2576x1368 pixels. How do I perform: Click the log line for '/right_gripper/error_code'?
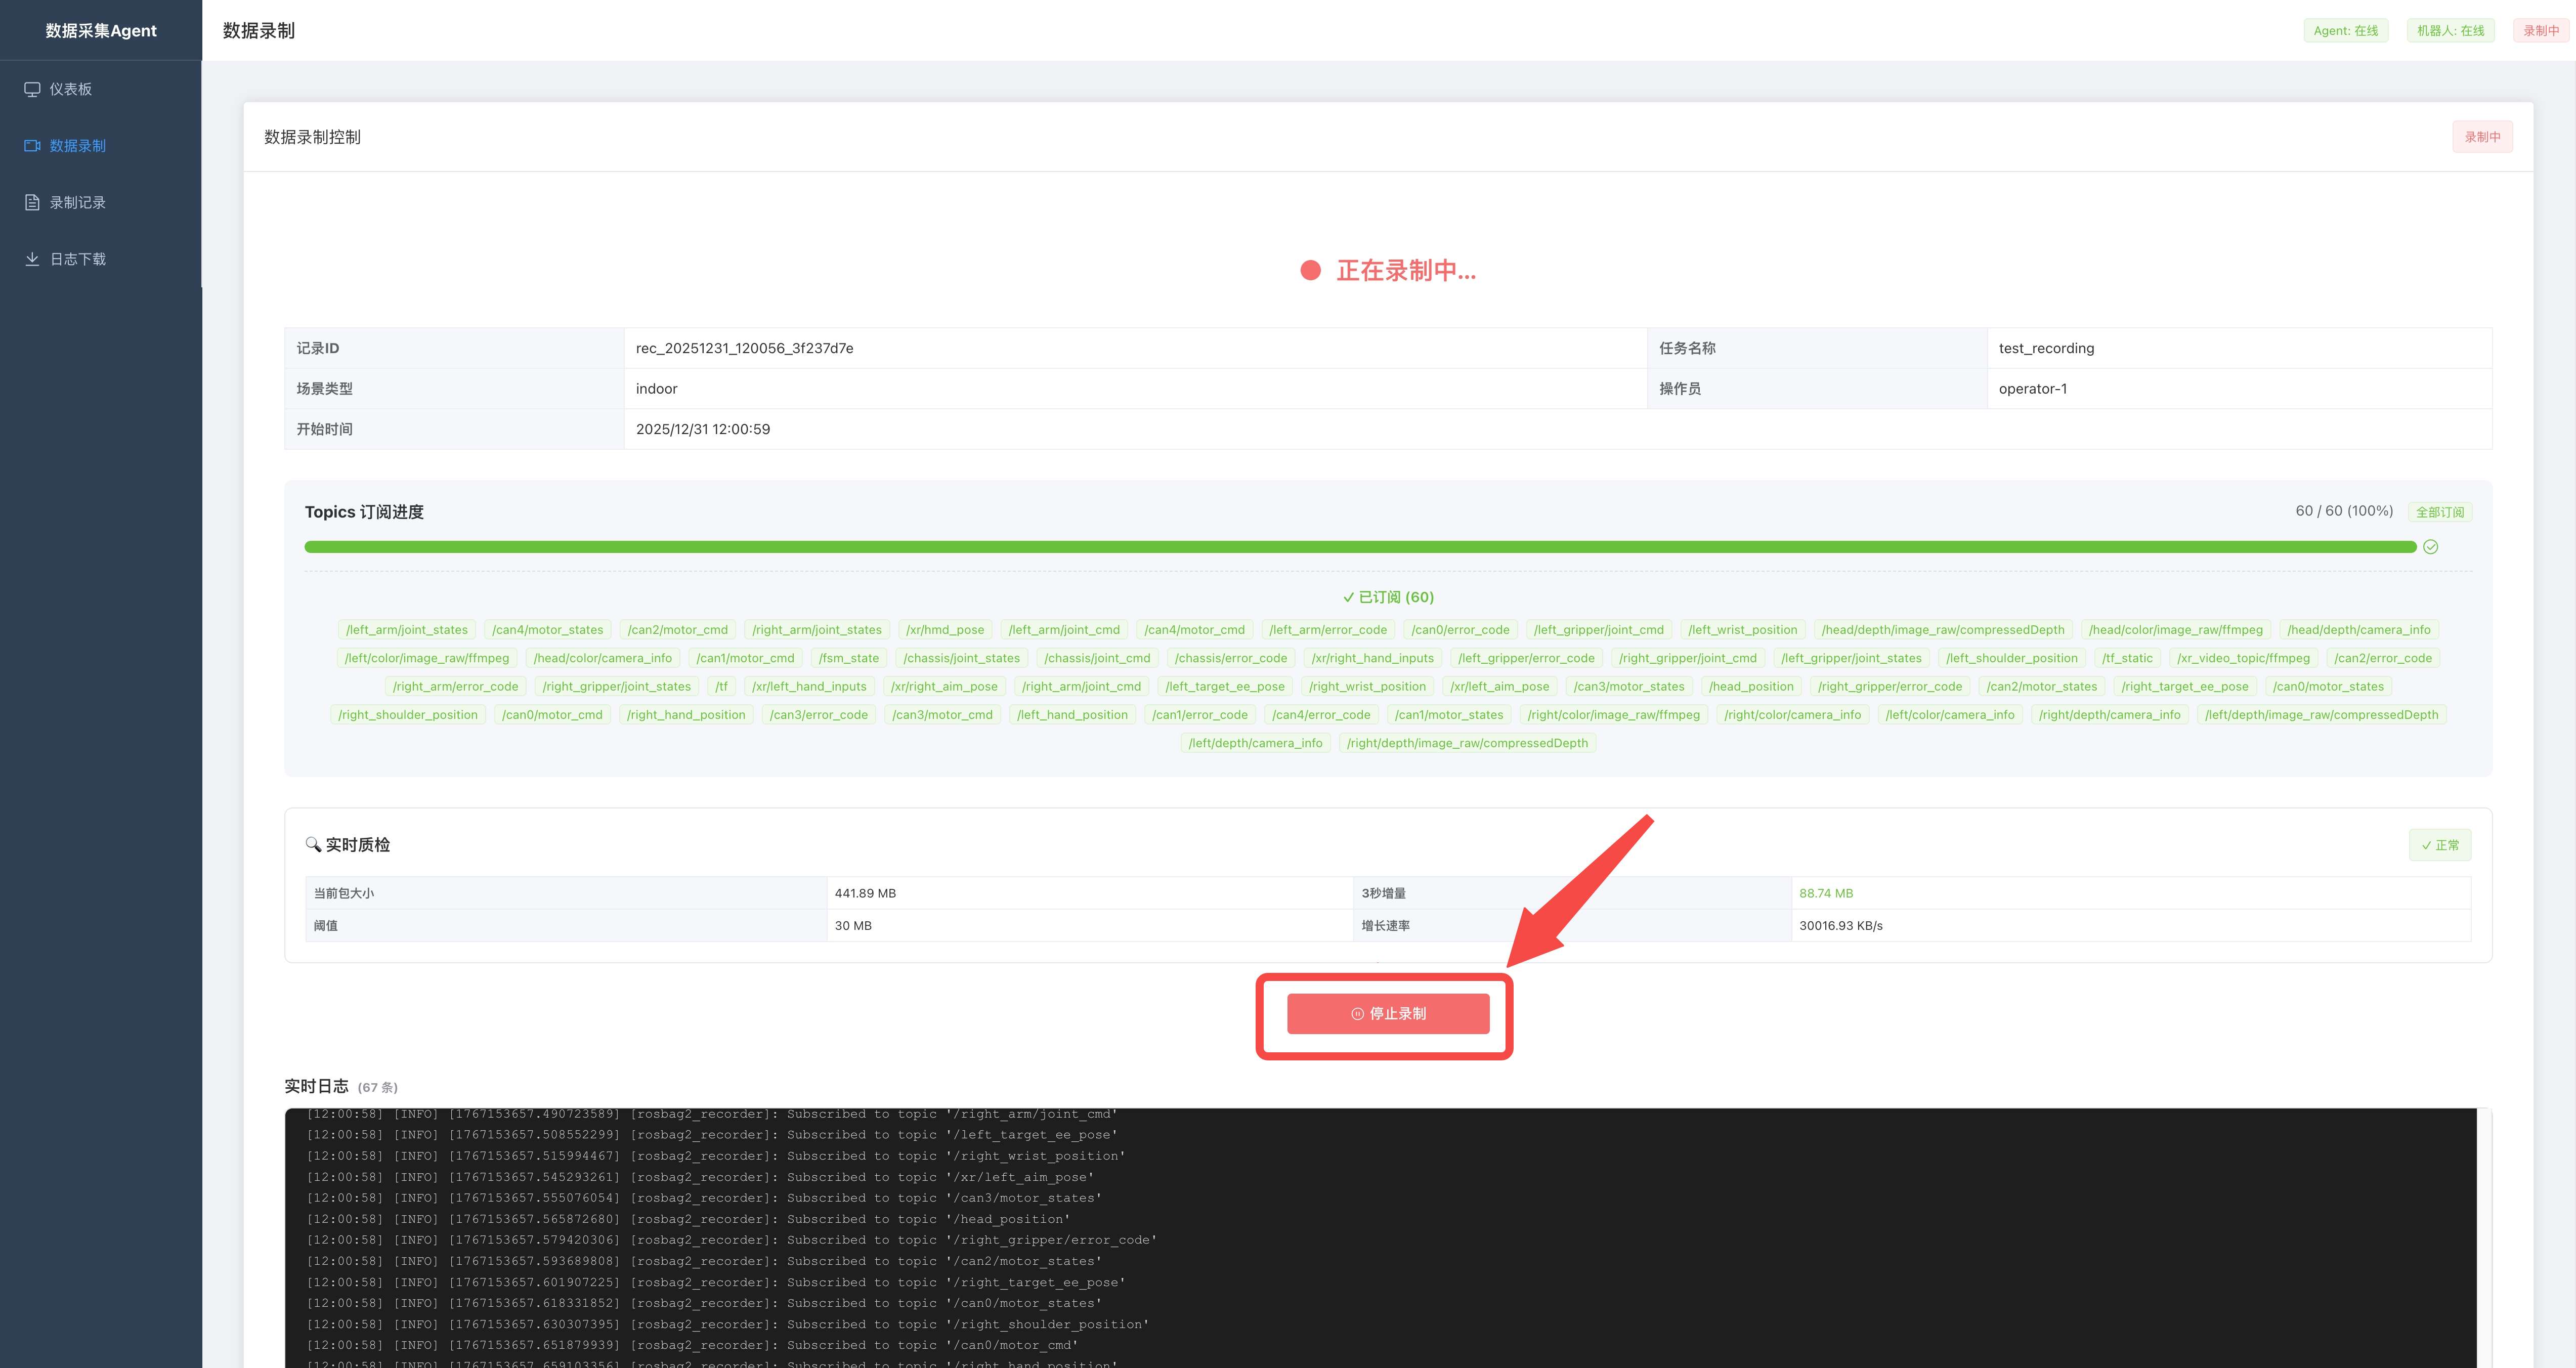click(x=731, y=1240)
